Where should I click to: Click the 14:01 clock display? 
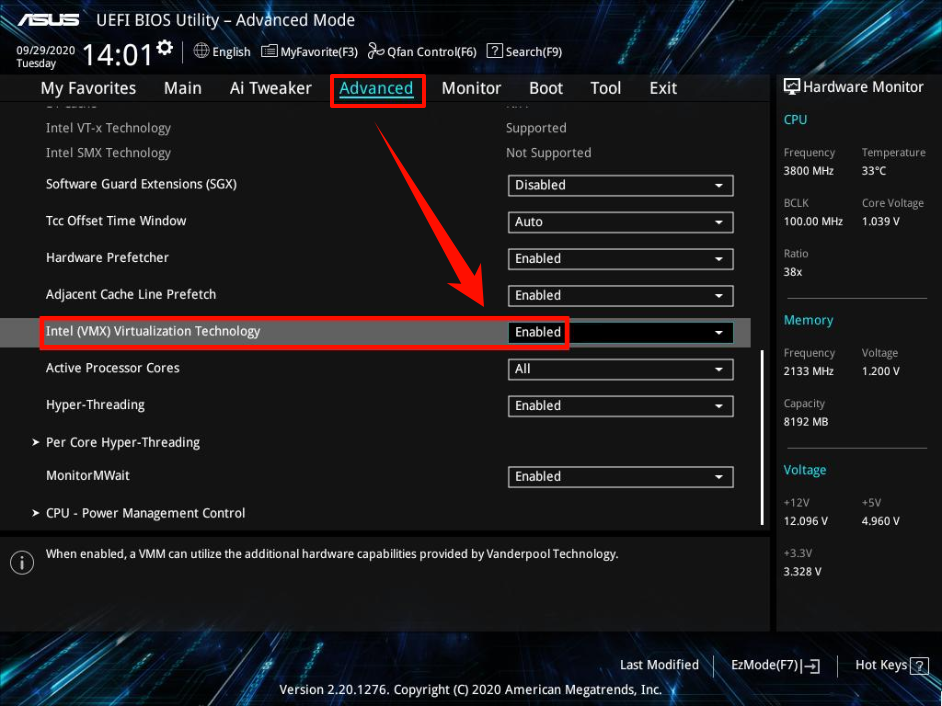[x=117, y=55]
